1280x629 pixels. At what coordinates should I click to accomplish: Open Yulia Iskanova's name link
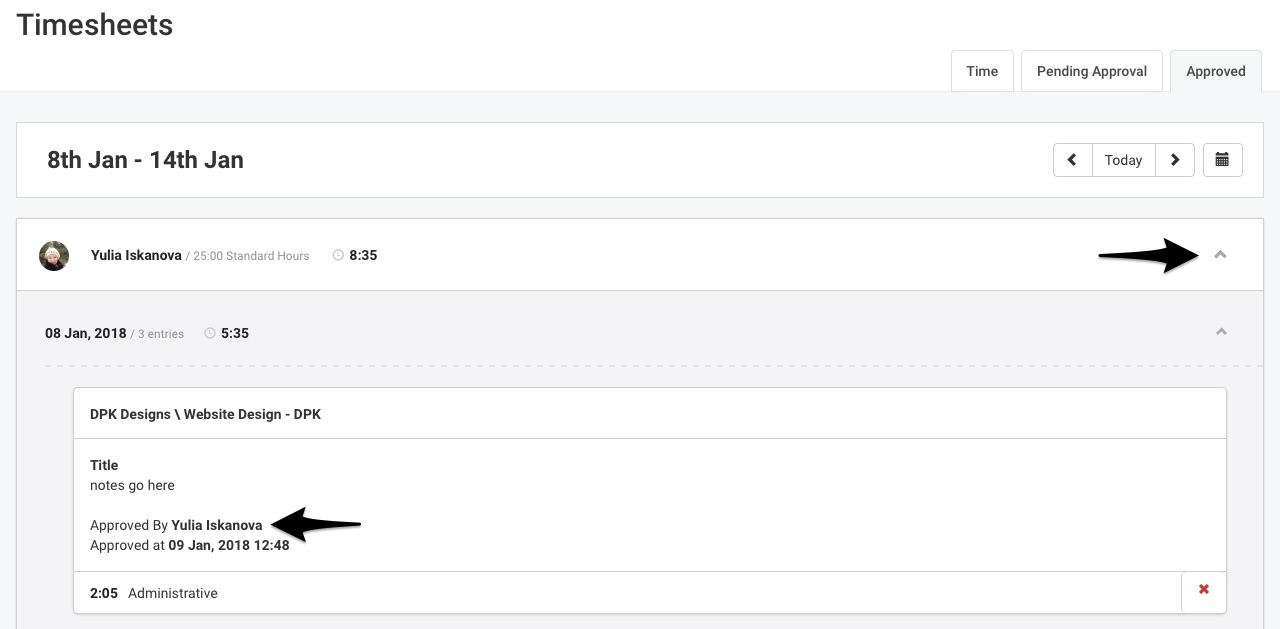(136, 255)
